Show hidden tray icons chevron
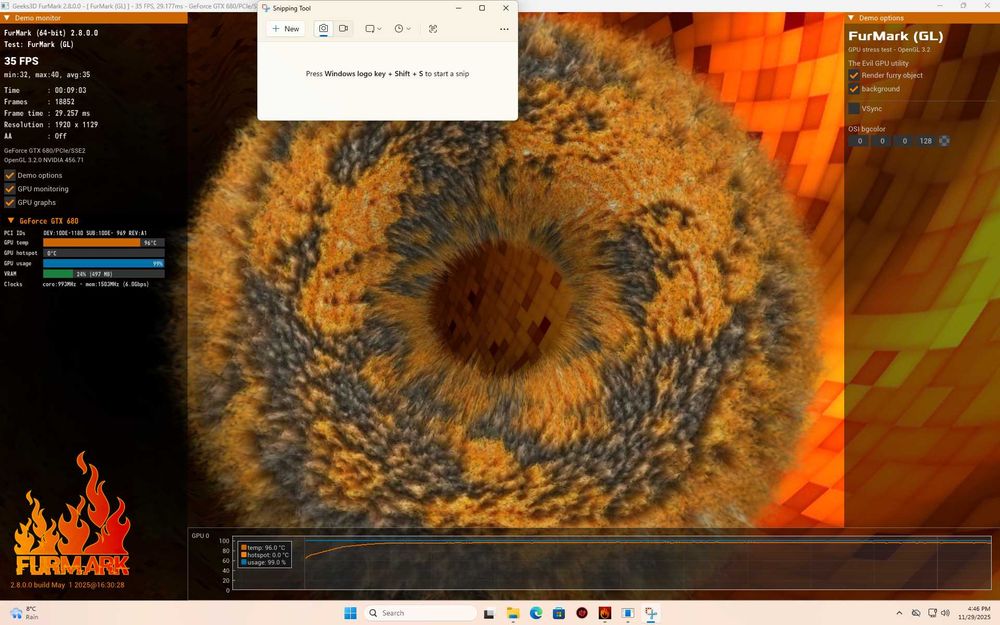Viewport: 1000px width, 625px height. coord(899,613)
